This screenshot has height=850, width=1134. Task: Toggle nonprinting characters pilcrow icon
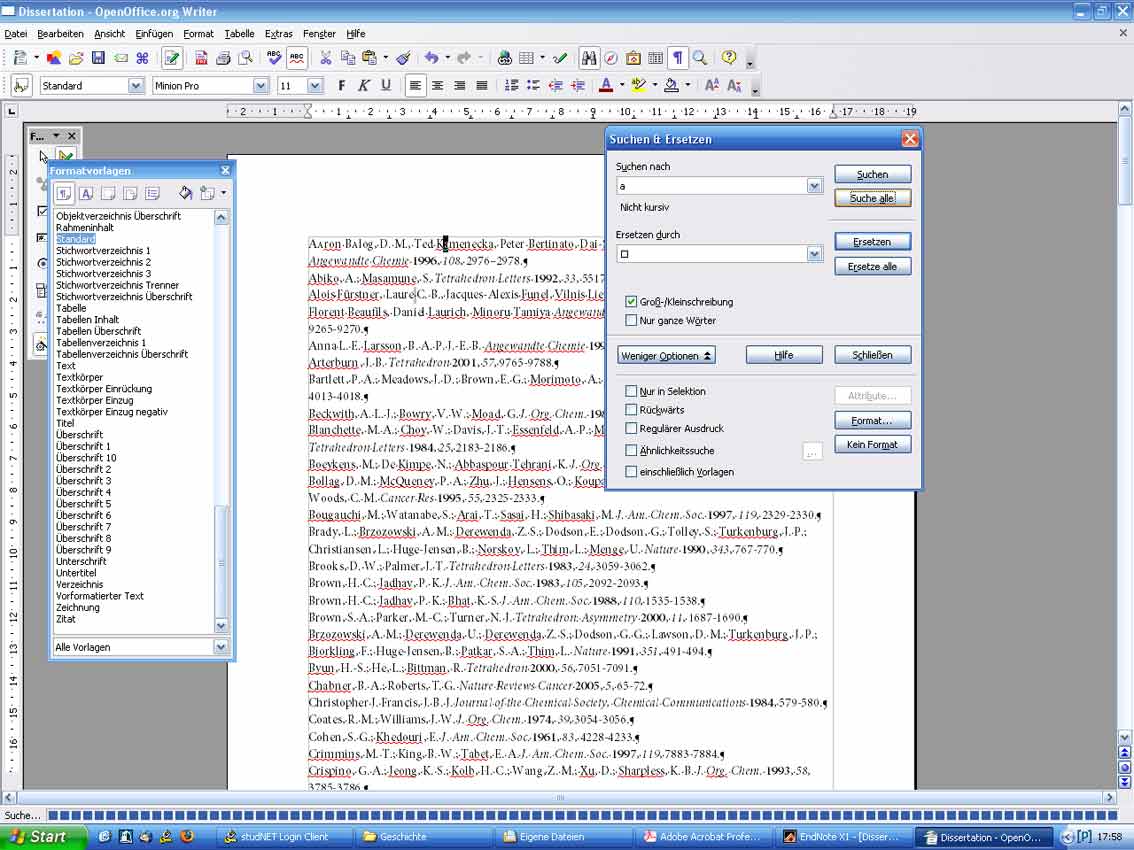[678, 58]
